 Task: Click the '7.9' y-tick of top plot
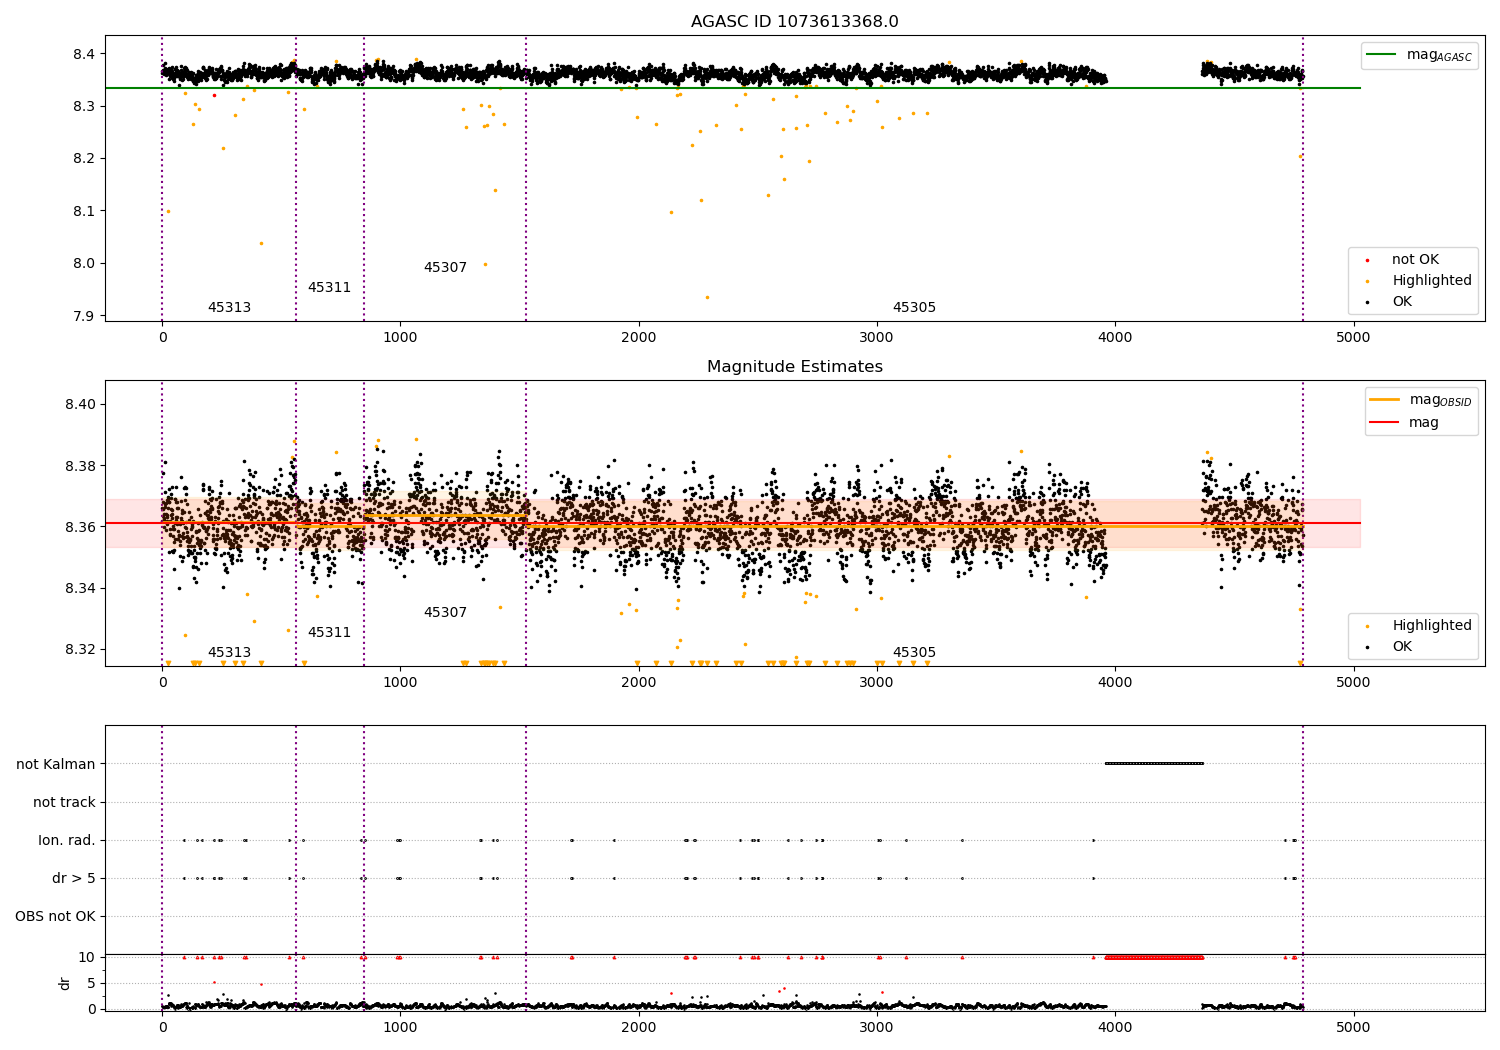coord(83,317)
